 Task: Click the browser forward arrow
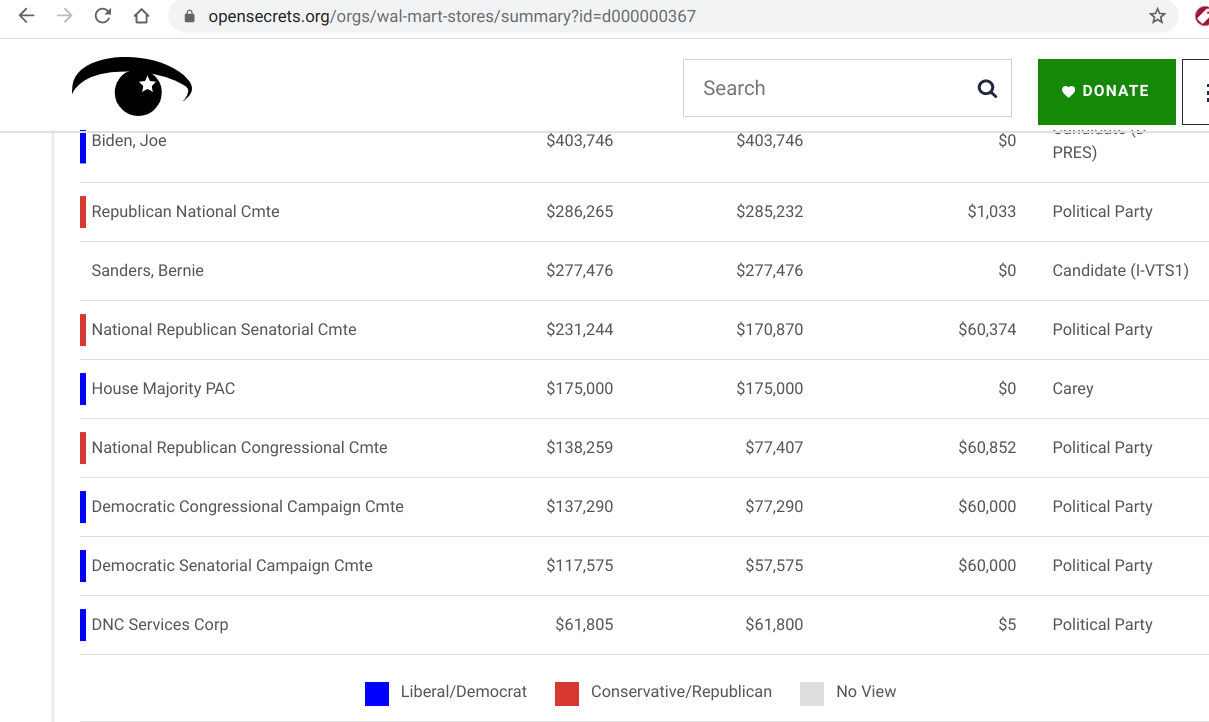coord(65,16)
